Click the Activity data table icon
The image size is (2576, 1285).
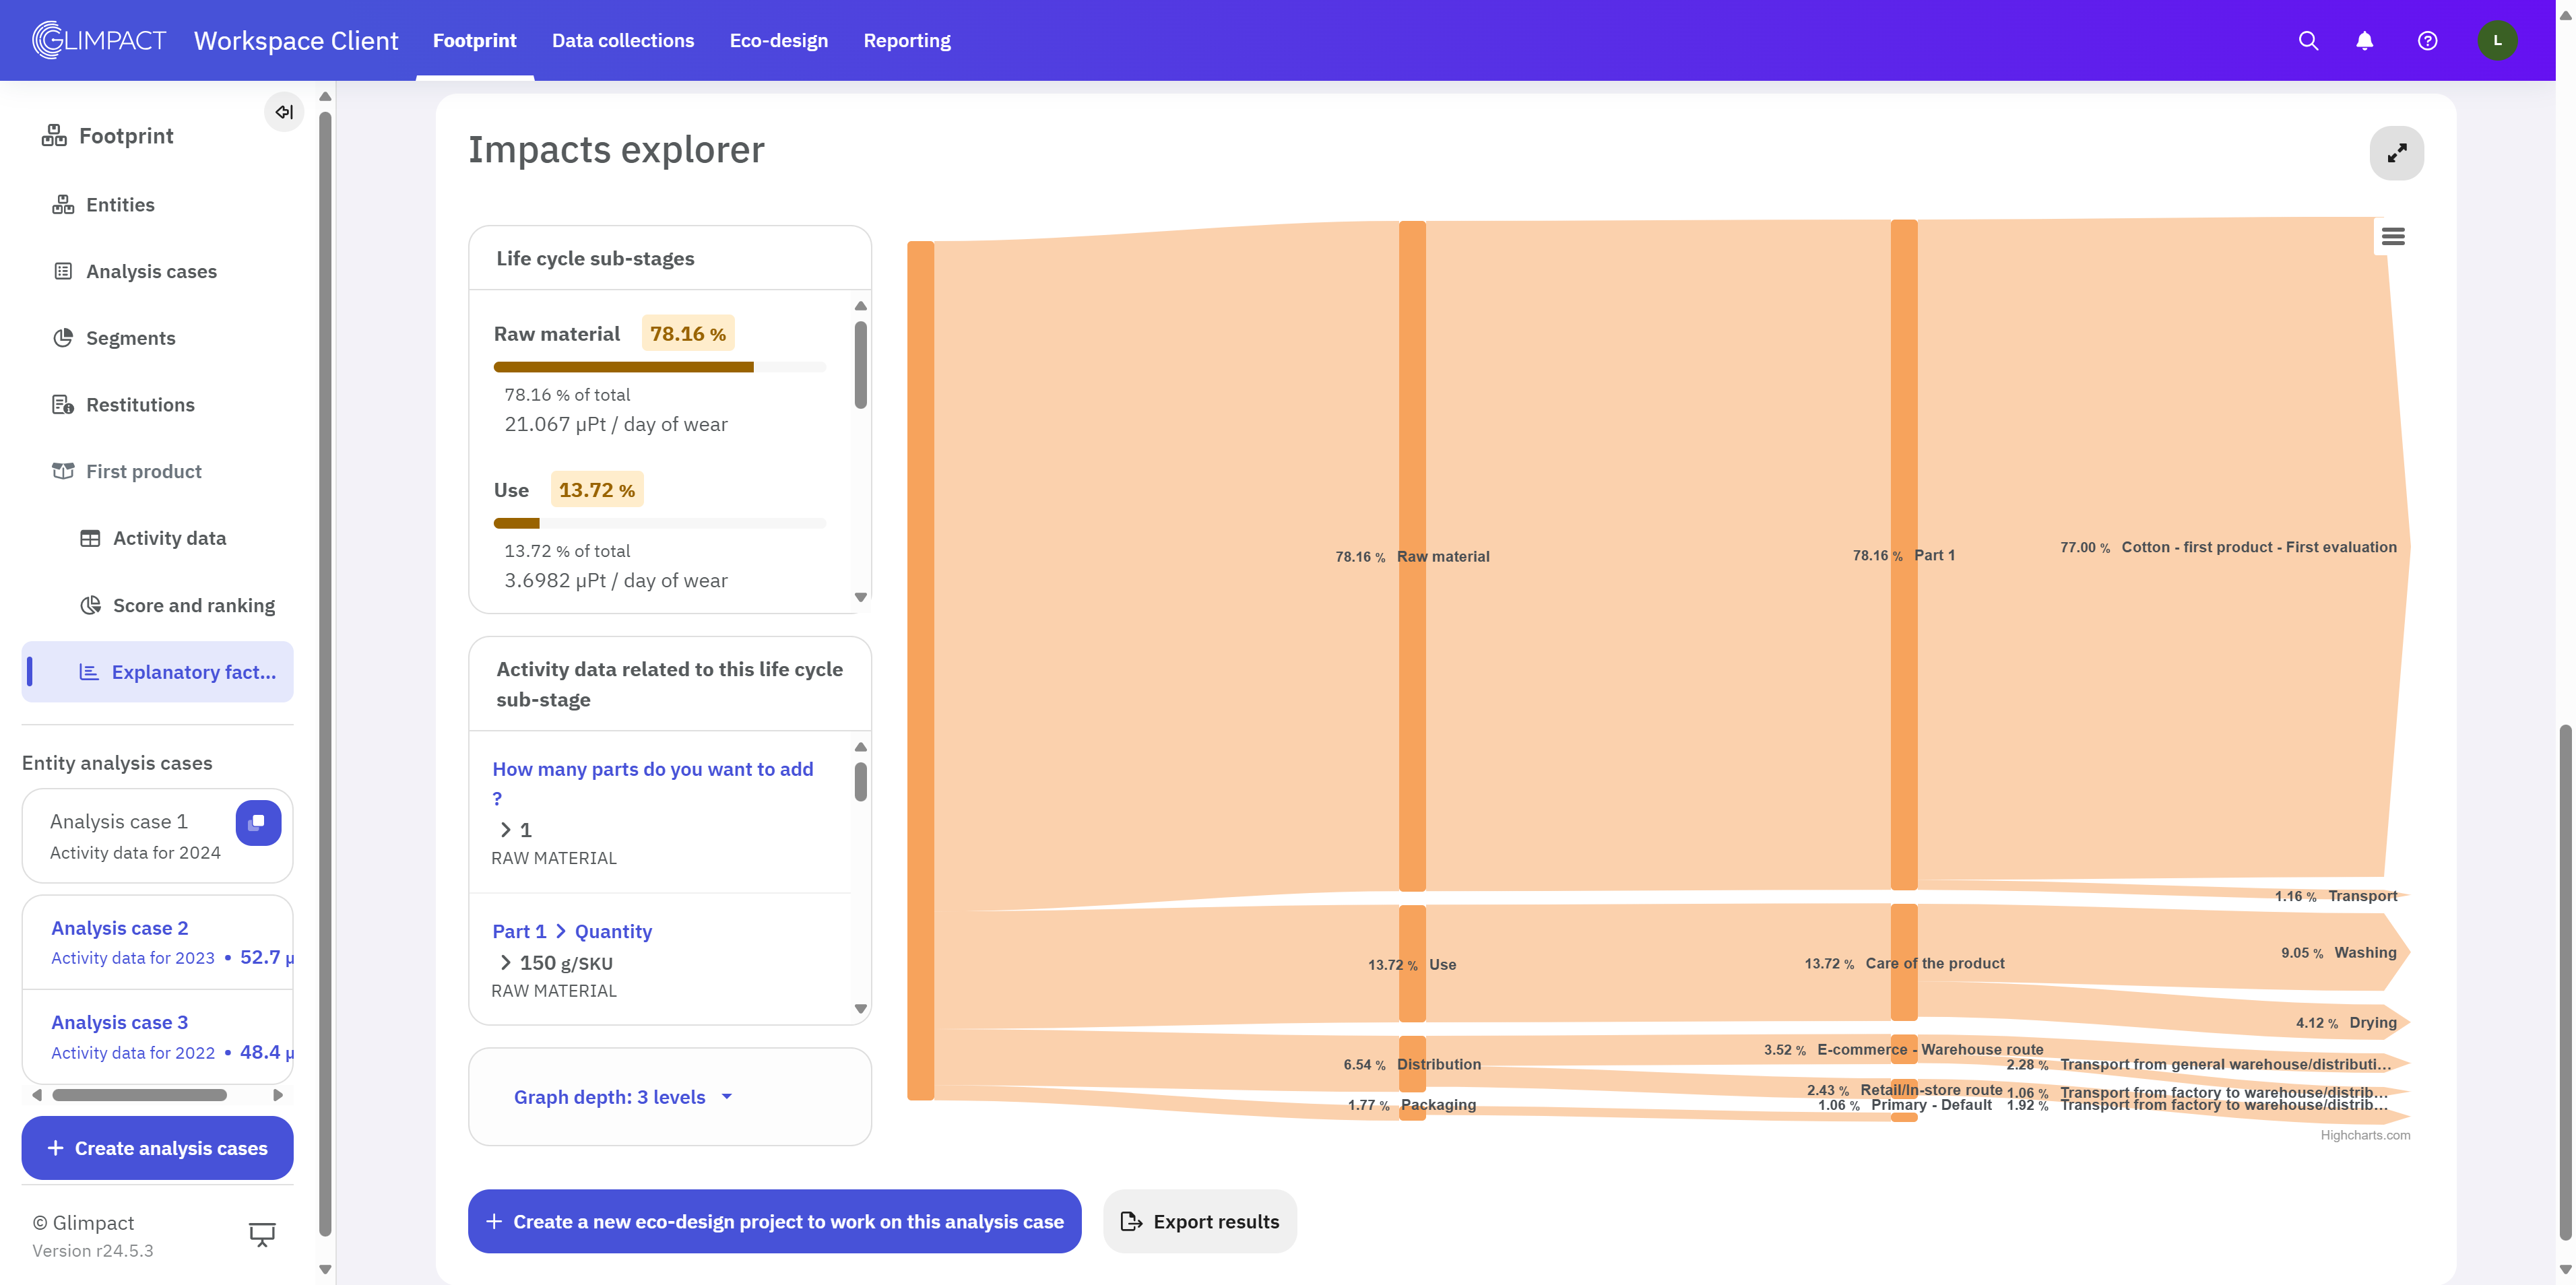point(90,538)
